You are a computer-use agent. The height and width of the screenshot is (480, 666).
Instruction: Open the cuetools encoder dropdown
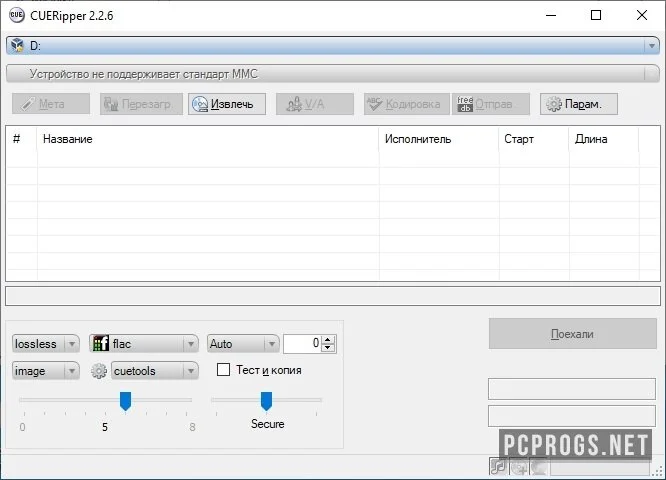pos(155,371)
